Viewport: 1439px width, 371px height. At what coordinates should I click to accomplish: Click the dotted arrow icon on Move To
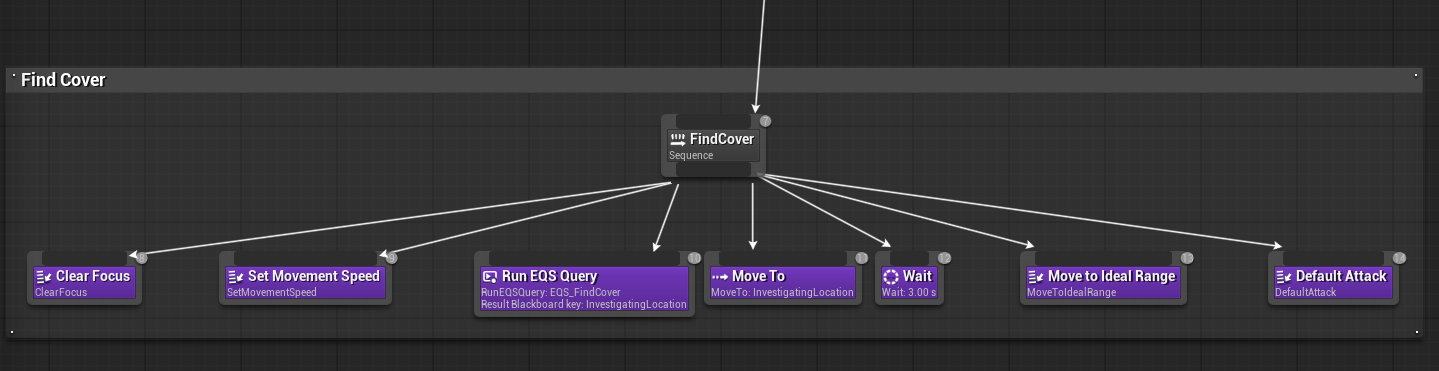pyautogui.click(x=719, y=277)
